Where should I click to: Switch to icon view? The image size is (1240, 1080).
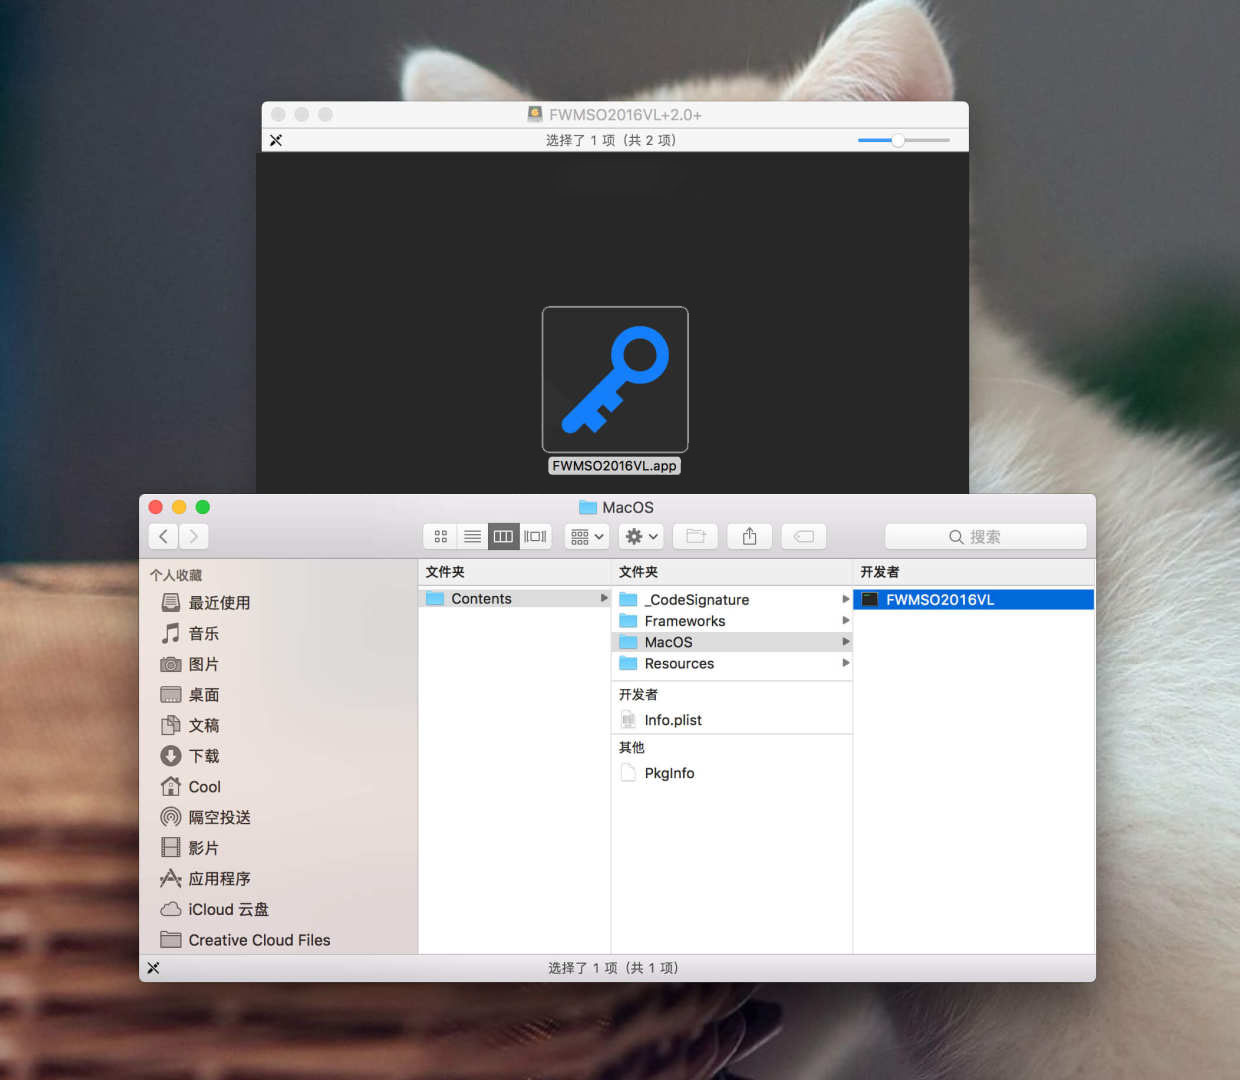441,536
